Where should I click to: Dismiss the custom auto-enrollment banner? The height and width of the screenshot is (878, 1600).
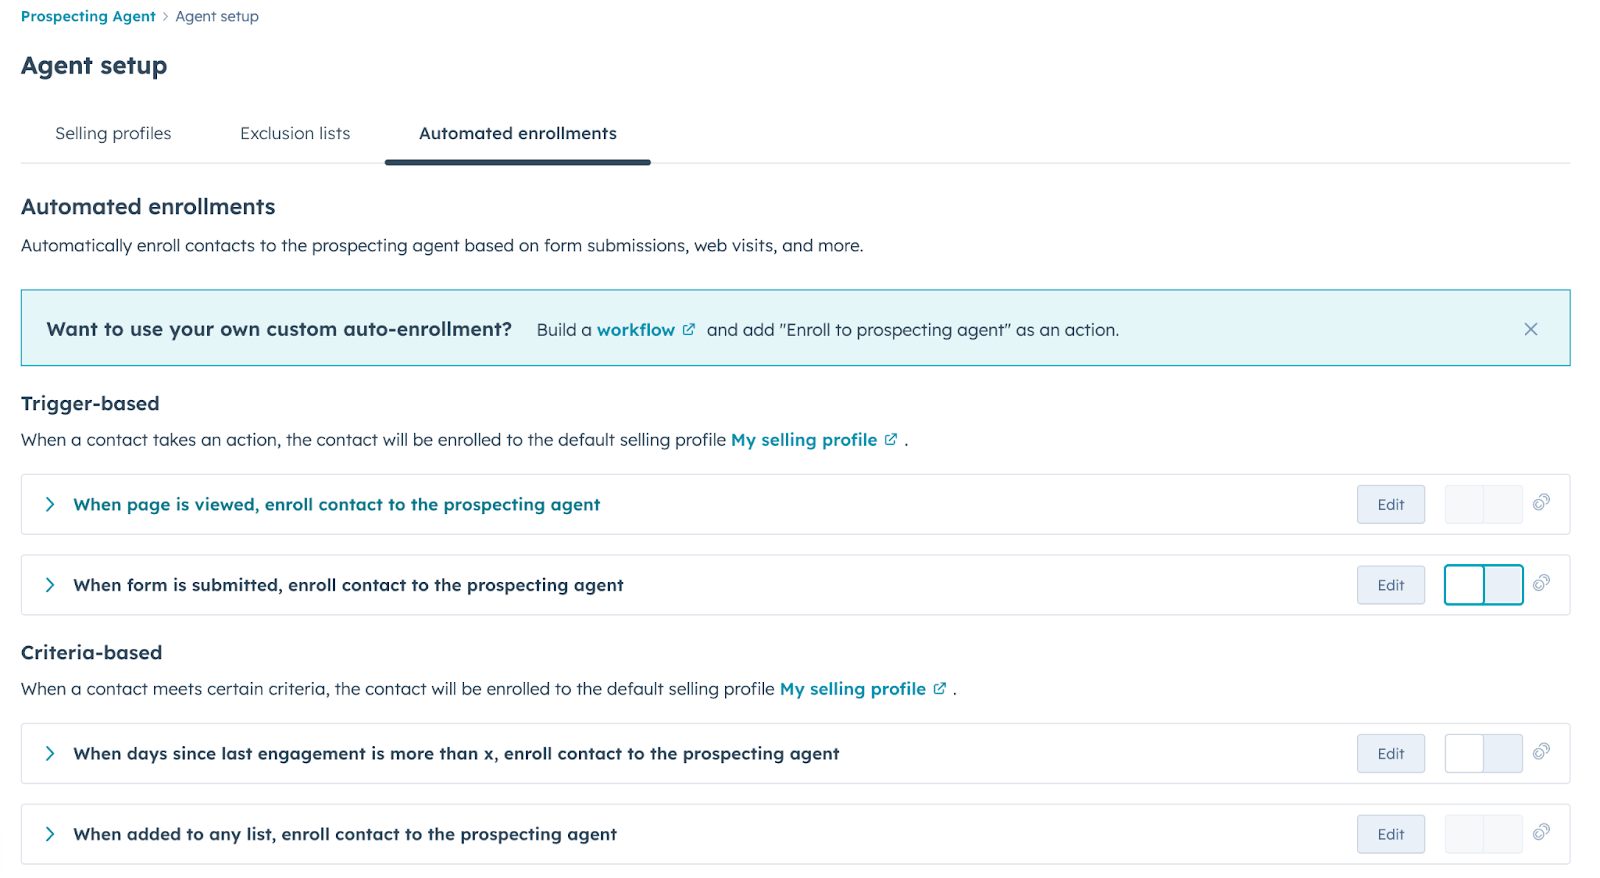(1530, 329)
